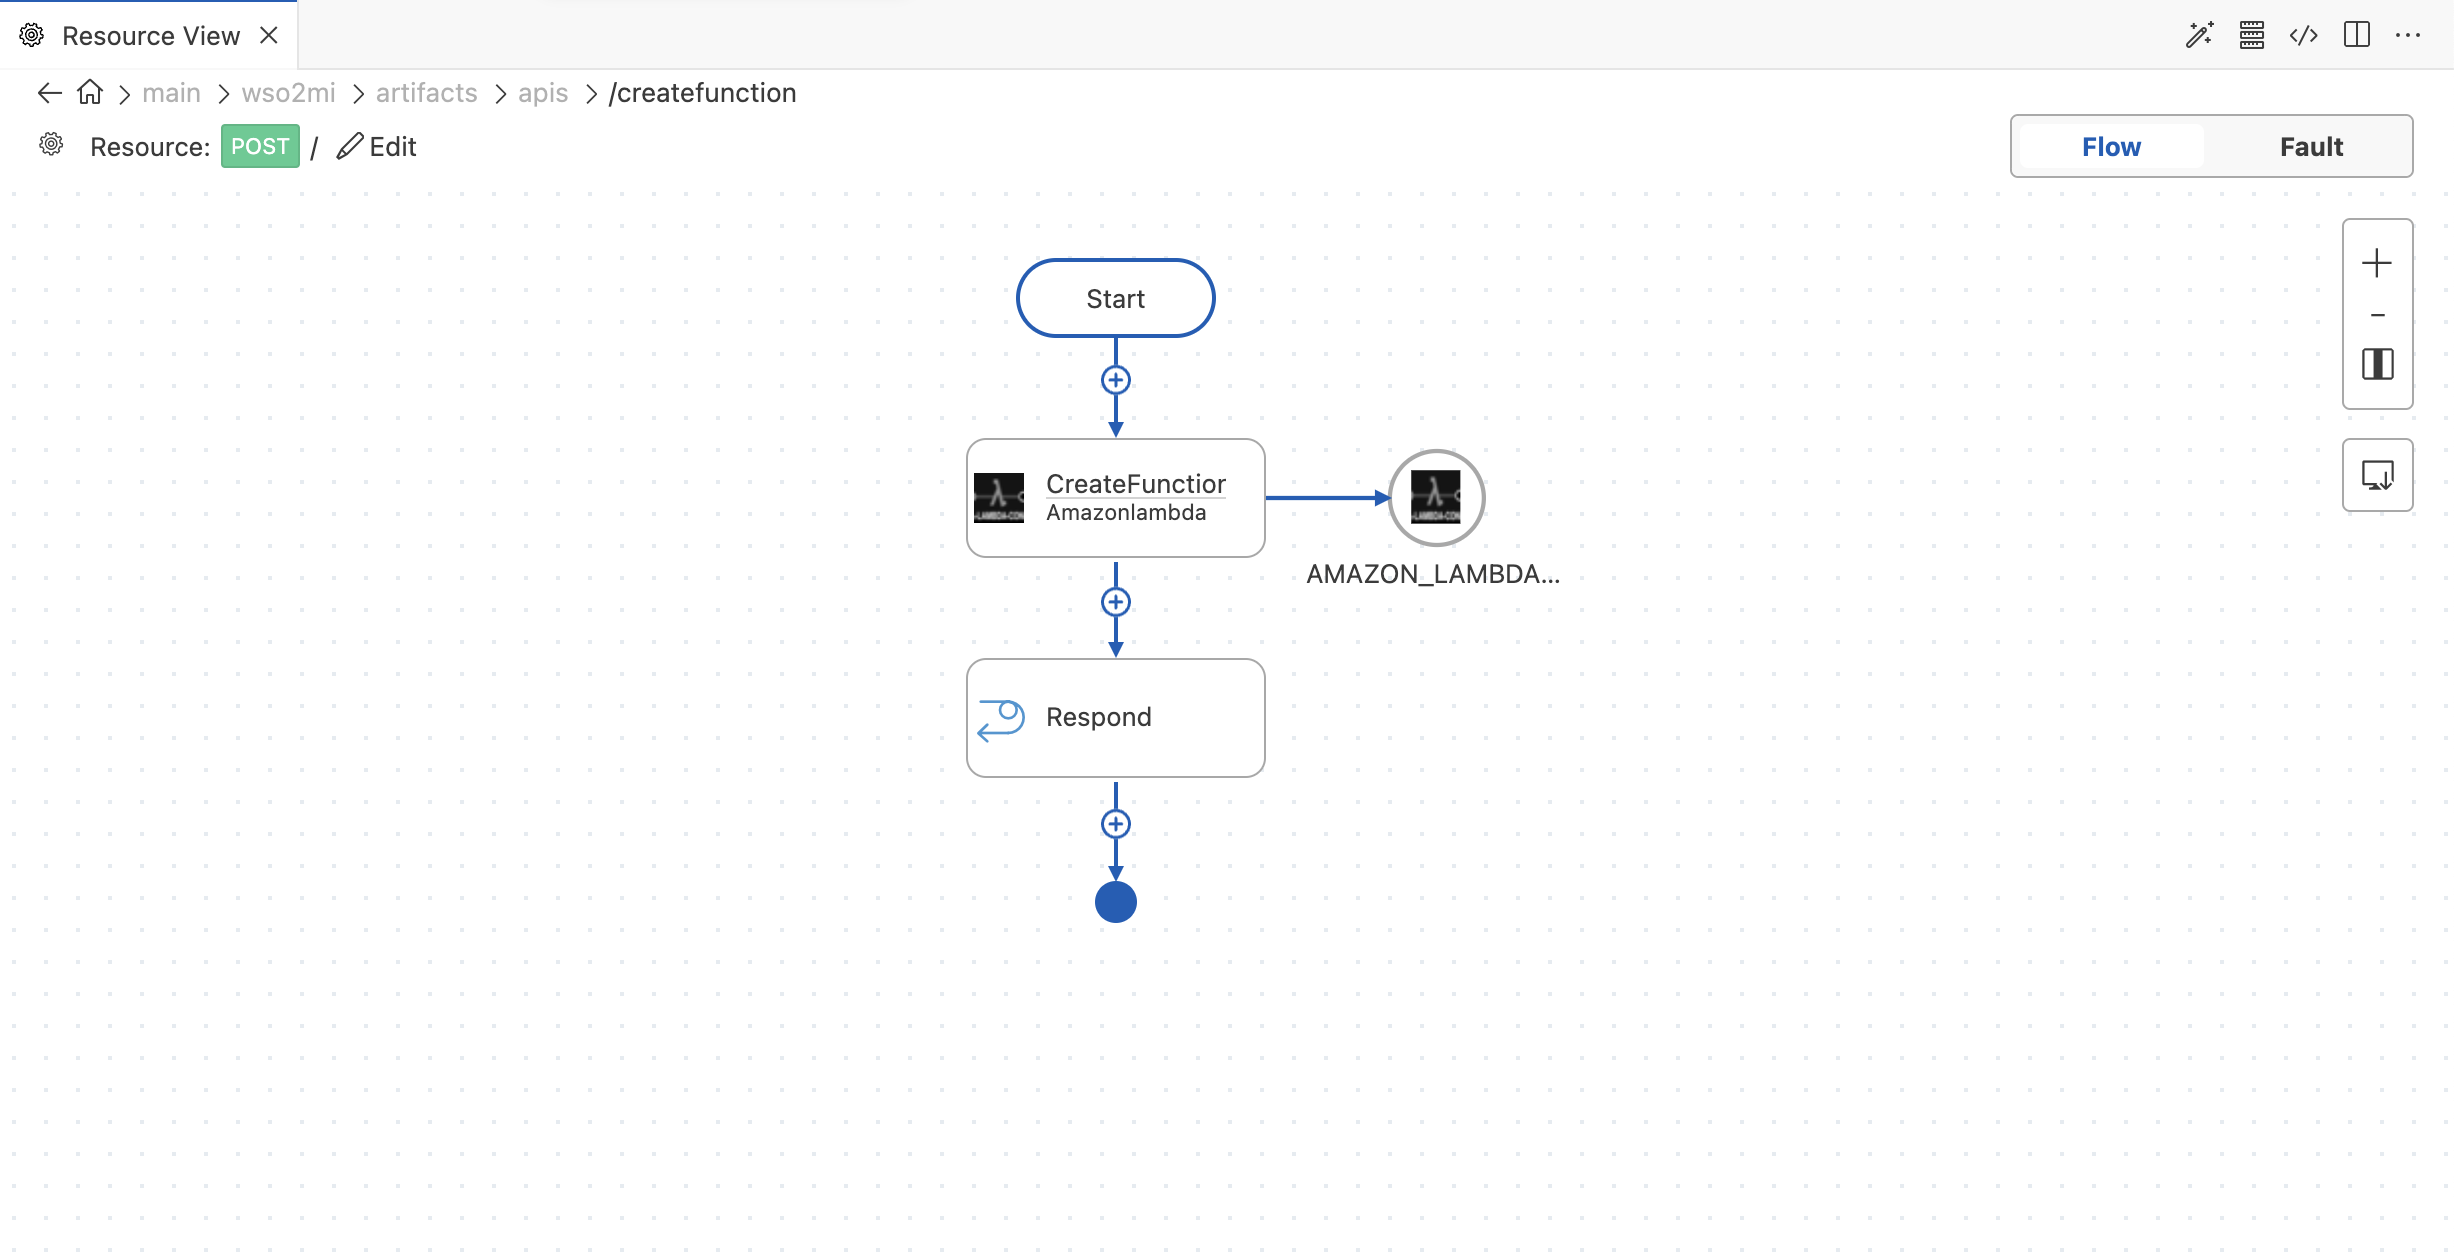Viewport: 2454px width, 1252px height.
Task: Go to home via house icon
Action: [x=90, y=92]
